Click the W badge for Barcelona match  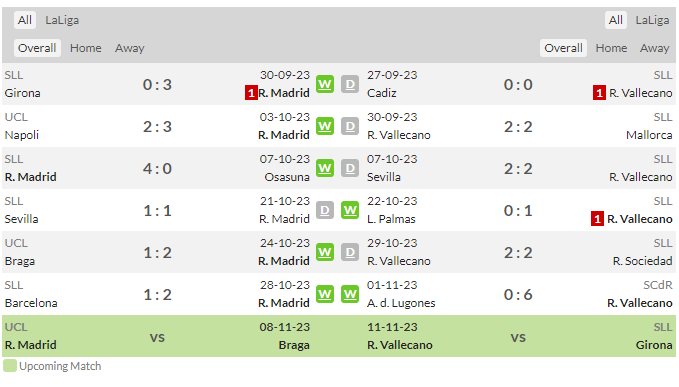click(x=325, y=294)
